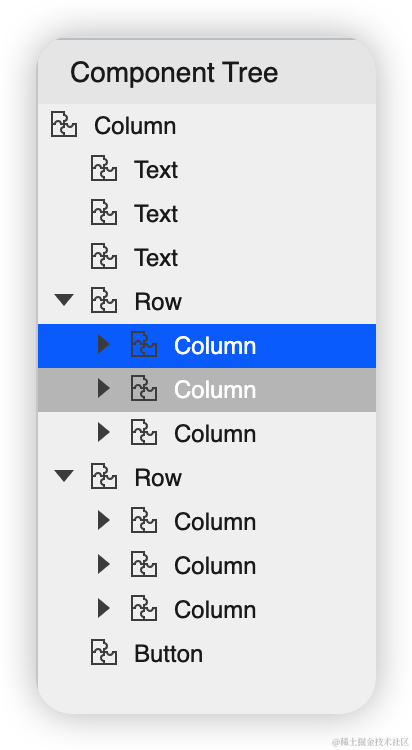Click the blue-highlighted Column's puzzle icon

click(144, 345)
